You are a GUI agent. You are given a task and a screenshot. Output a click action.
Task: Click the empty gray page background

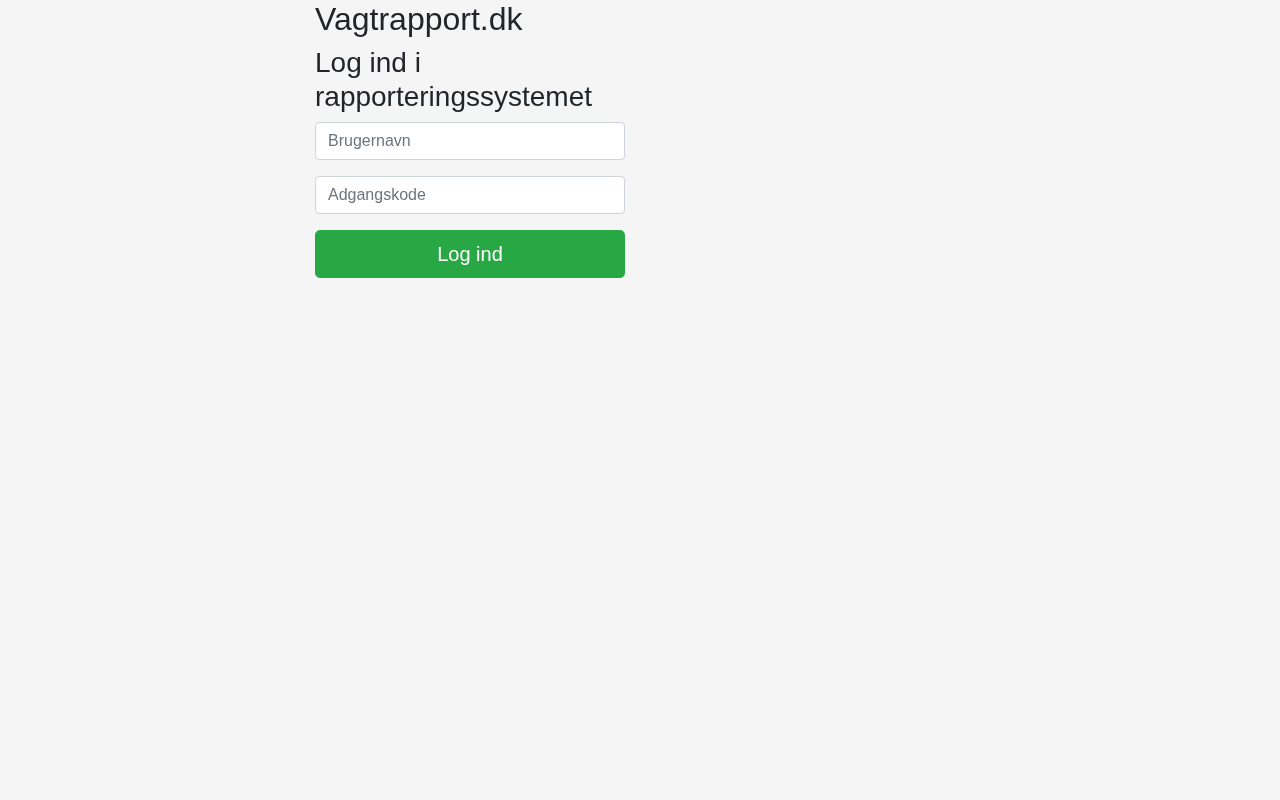[900, 500]
